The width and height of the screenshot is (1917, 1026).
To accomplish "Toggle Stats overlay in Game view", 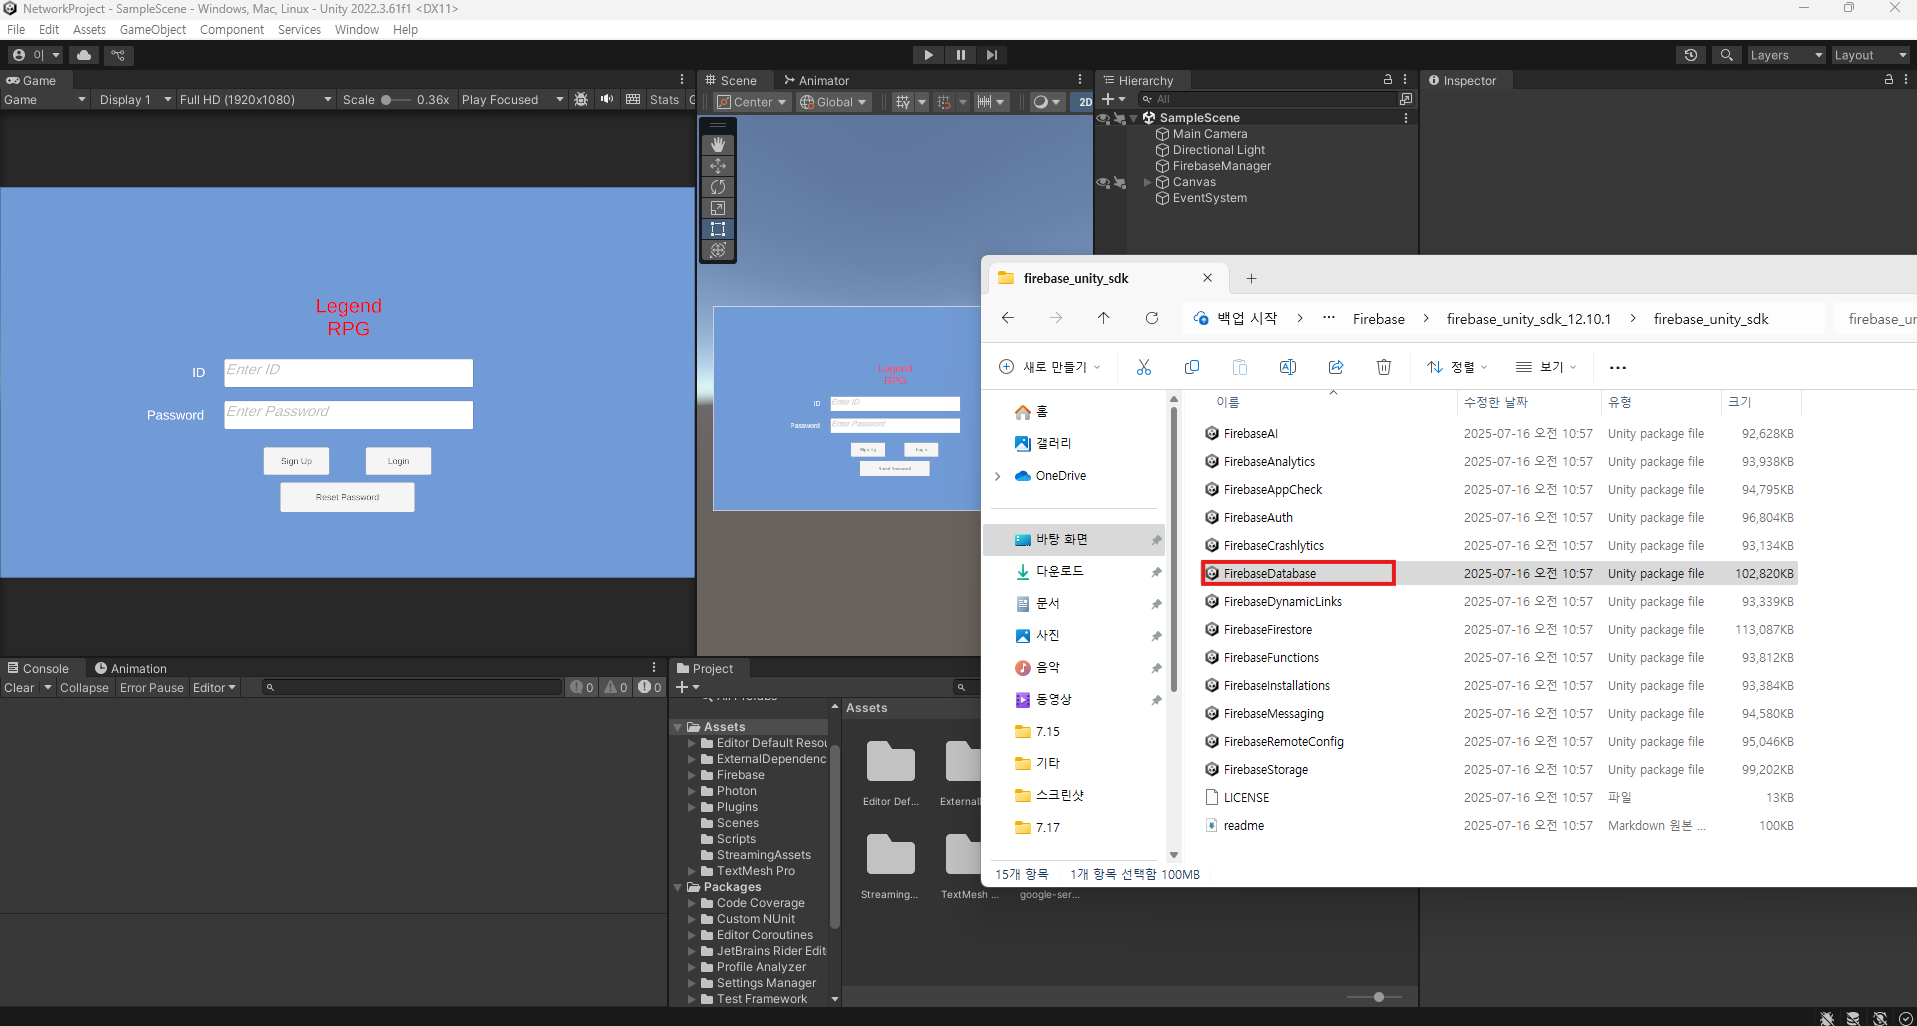I will click(x=664, y=99).
